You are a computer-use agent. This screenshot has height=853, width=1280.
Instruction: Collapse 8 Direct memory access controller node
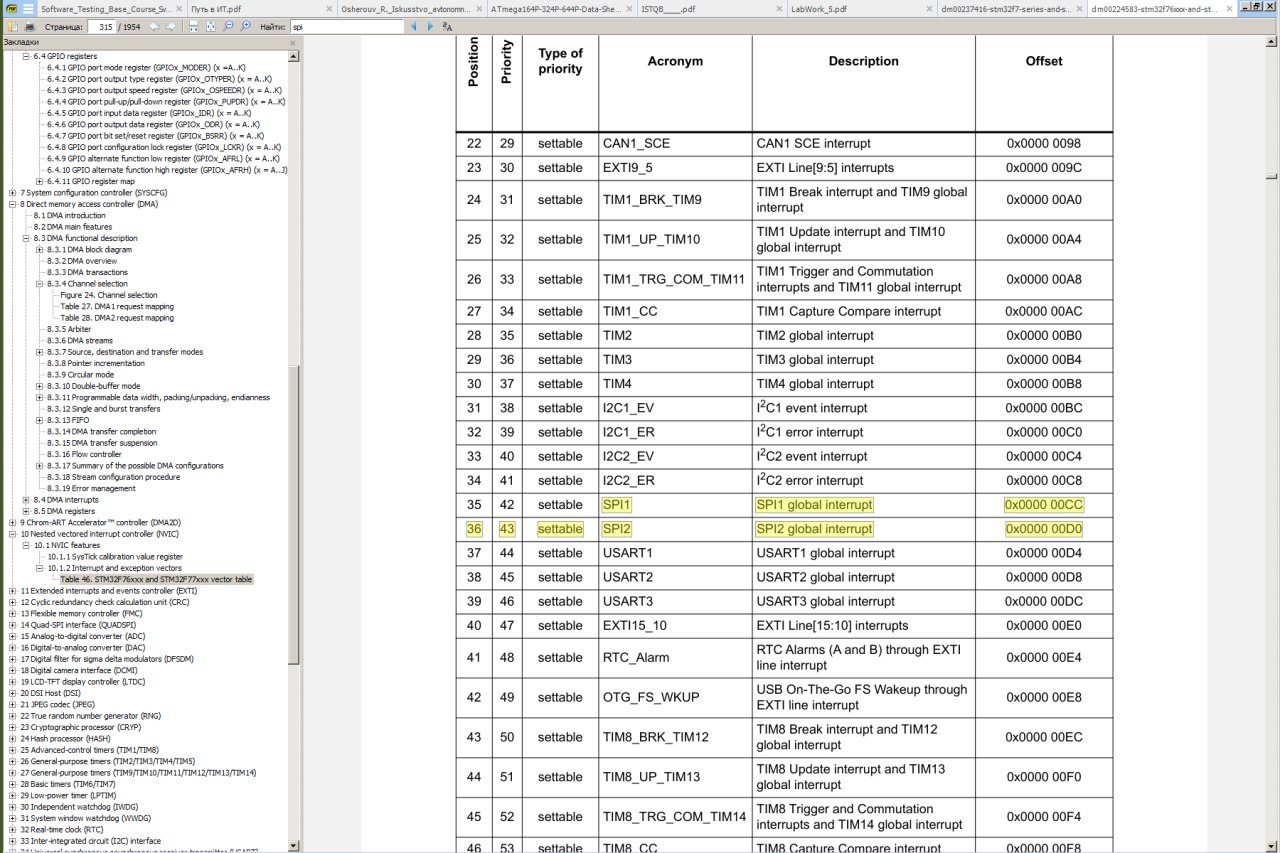point(12,204)
